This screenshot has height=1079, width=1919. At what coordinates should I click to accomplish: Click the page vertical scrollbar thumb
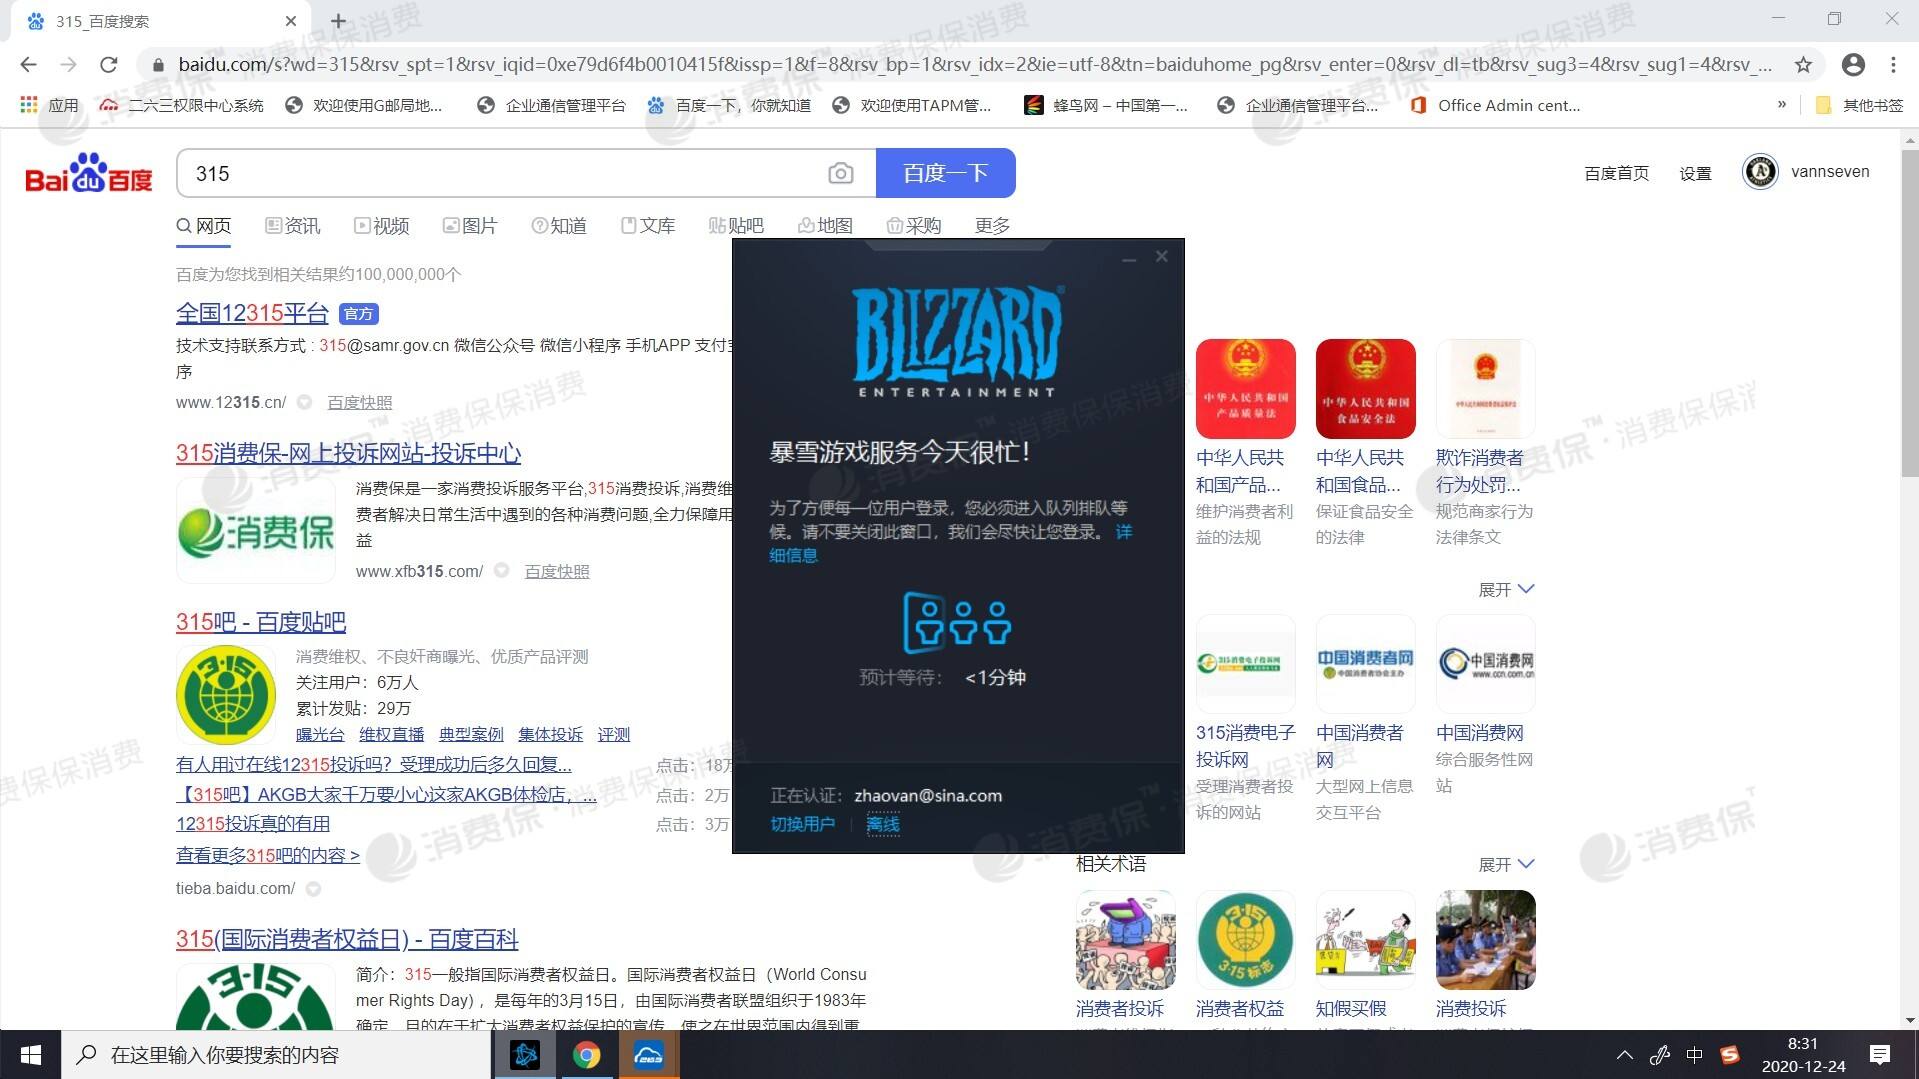click(x=1910, y=313)
